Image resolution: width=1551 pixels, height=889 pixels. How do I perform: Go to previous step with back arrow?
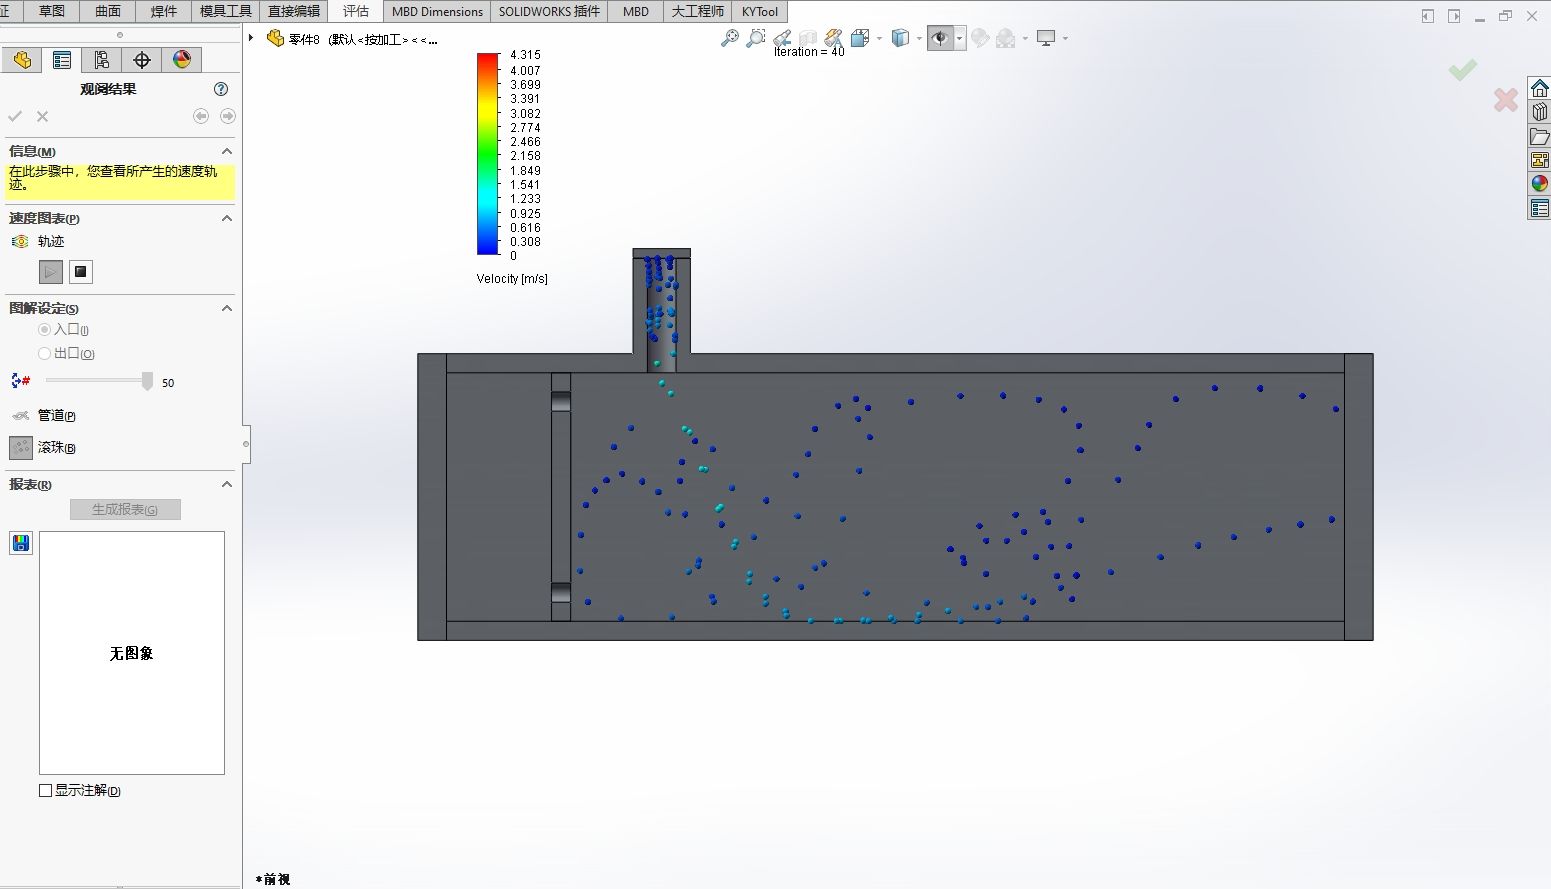coord(201,116)
